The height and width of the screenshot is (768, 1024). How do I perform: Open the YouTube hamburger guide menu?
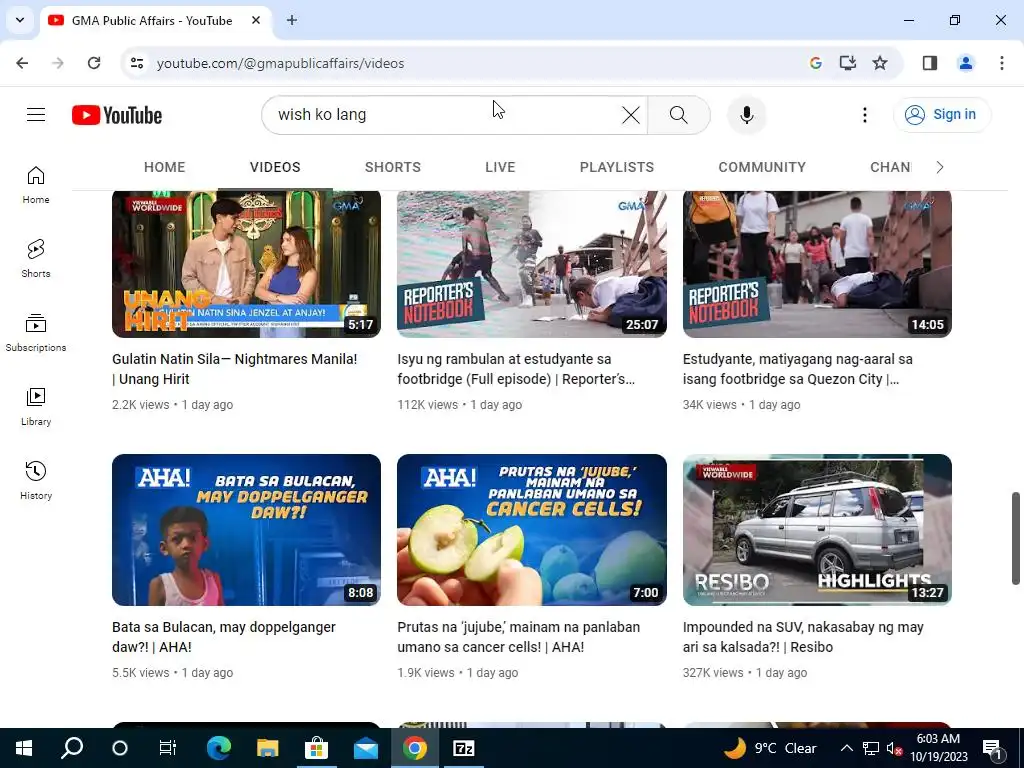(36, 115)
